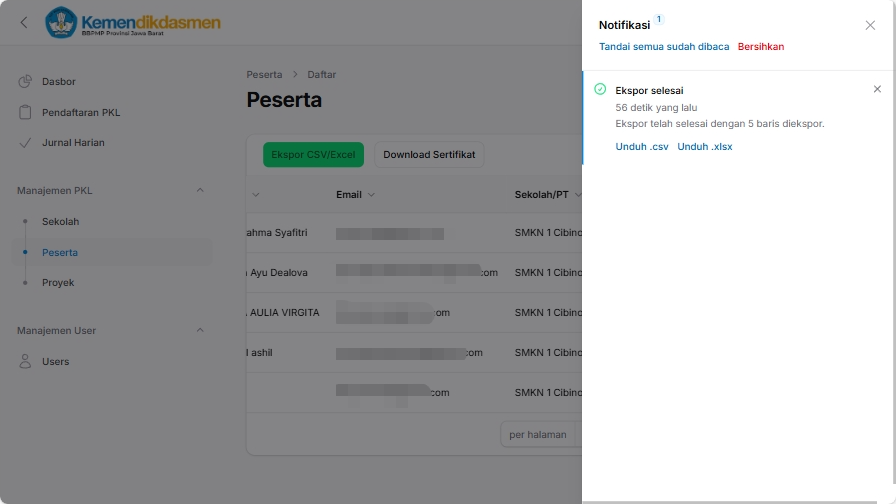Image resolution: width=896 pixels, height=504 pixels.
Task: Collapse the Manajemen PKL section
Action: (x=199, y=190)
